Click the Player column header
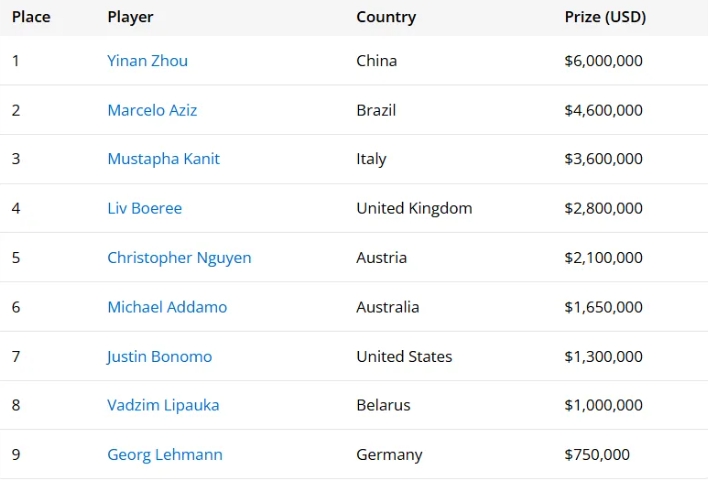 (130, 17)
